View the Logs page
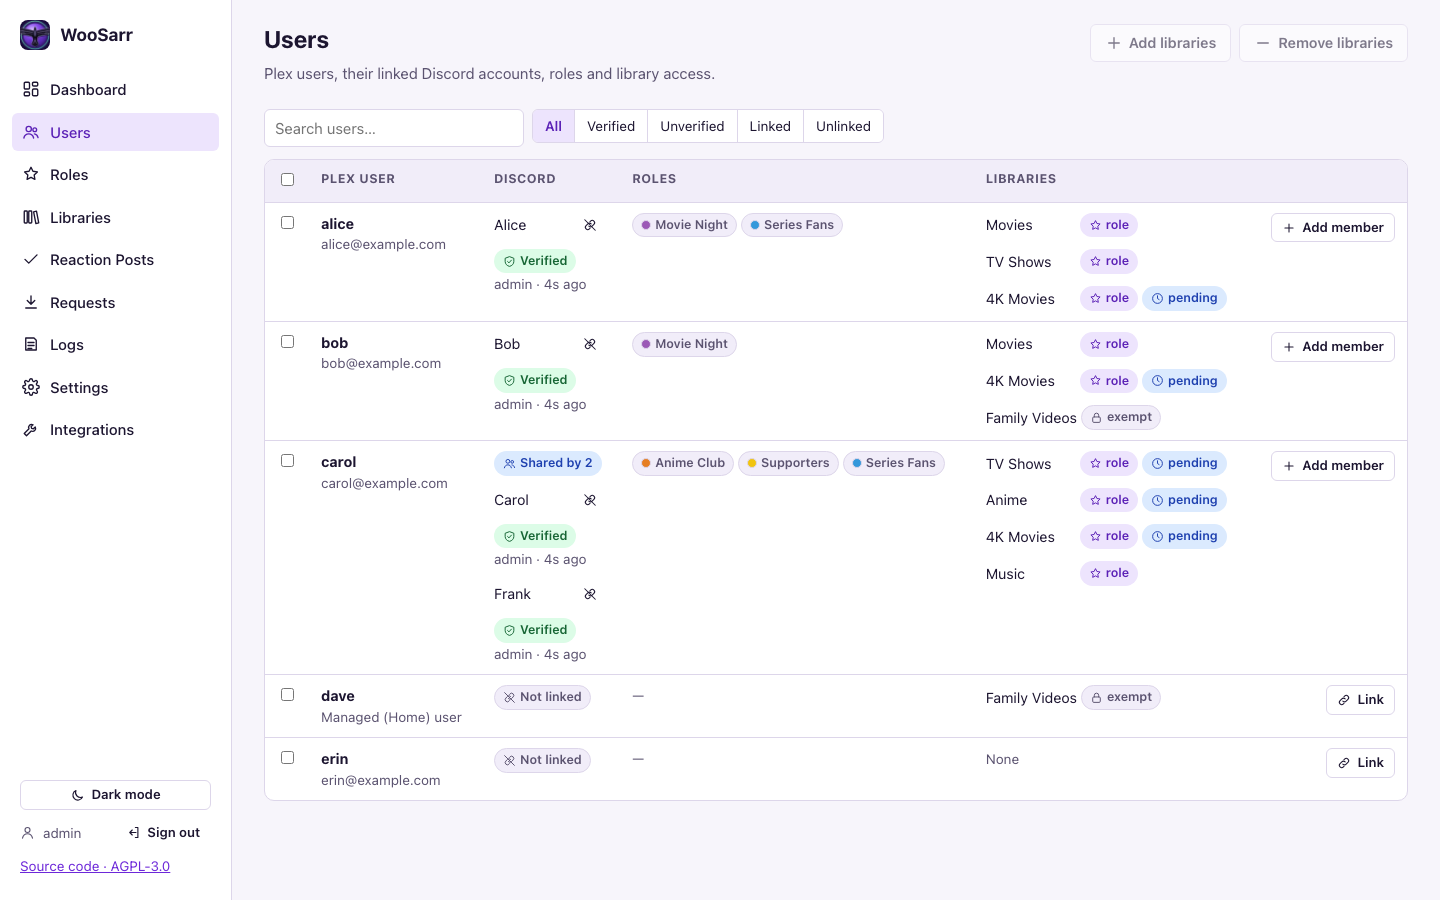This screenshot has height=900, width=1440. 115,345
